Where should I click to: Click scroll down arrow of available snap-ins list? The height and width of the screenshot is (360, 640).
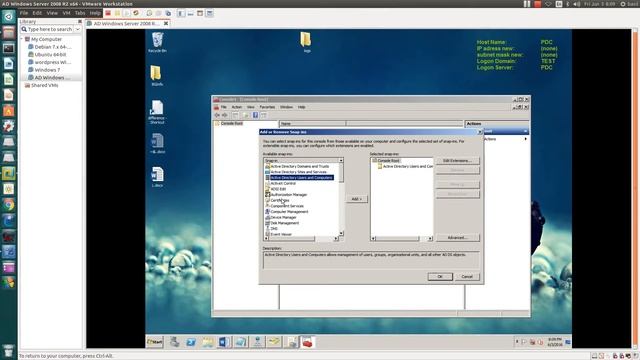pyautogui.click(x=341, y=233)
